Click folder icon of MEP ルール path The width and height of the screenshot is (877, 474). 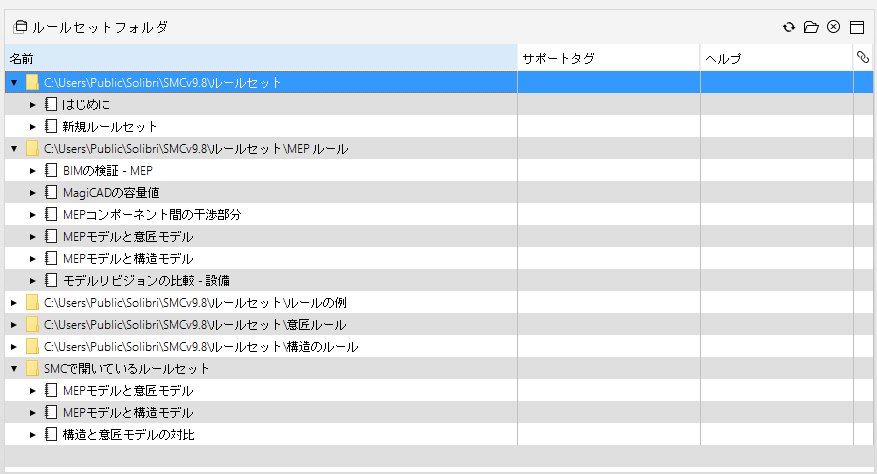(x=32, y=149)
